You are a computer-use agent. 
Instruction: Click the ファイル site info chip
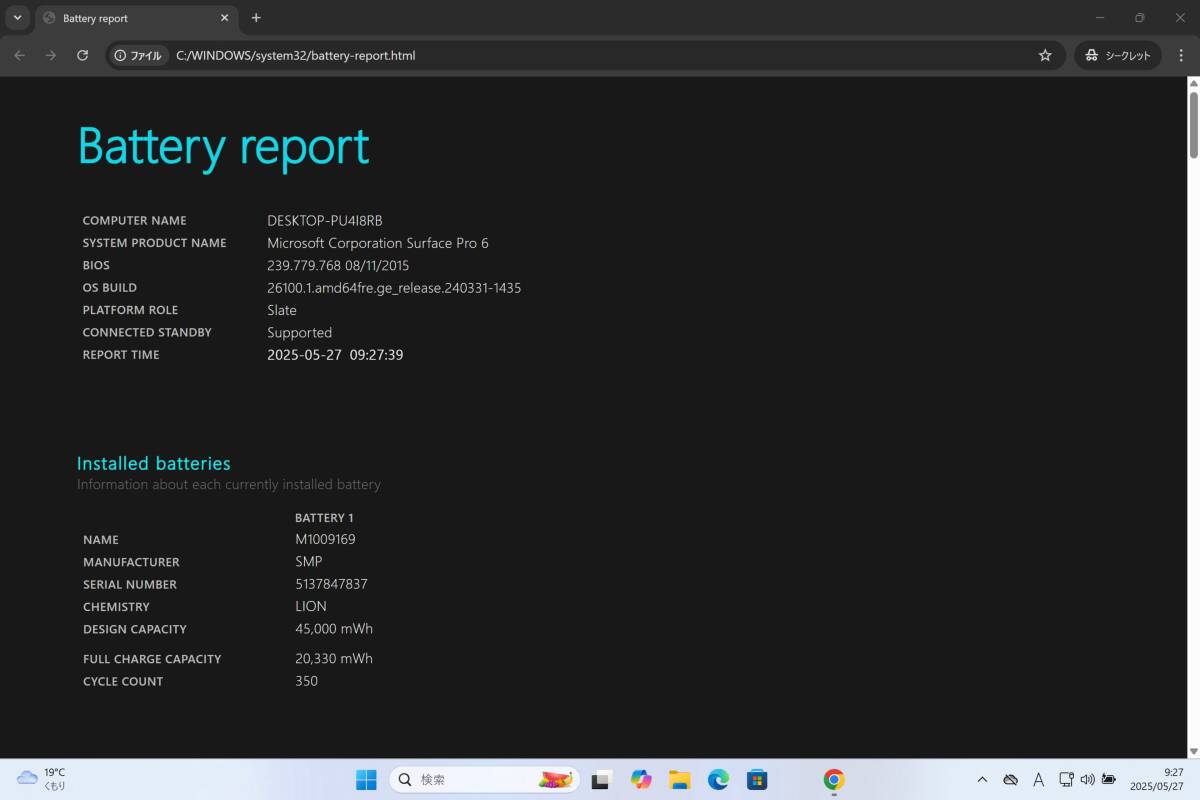coord(138,55)
